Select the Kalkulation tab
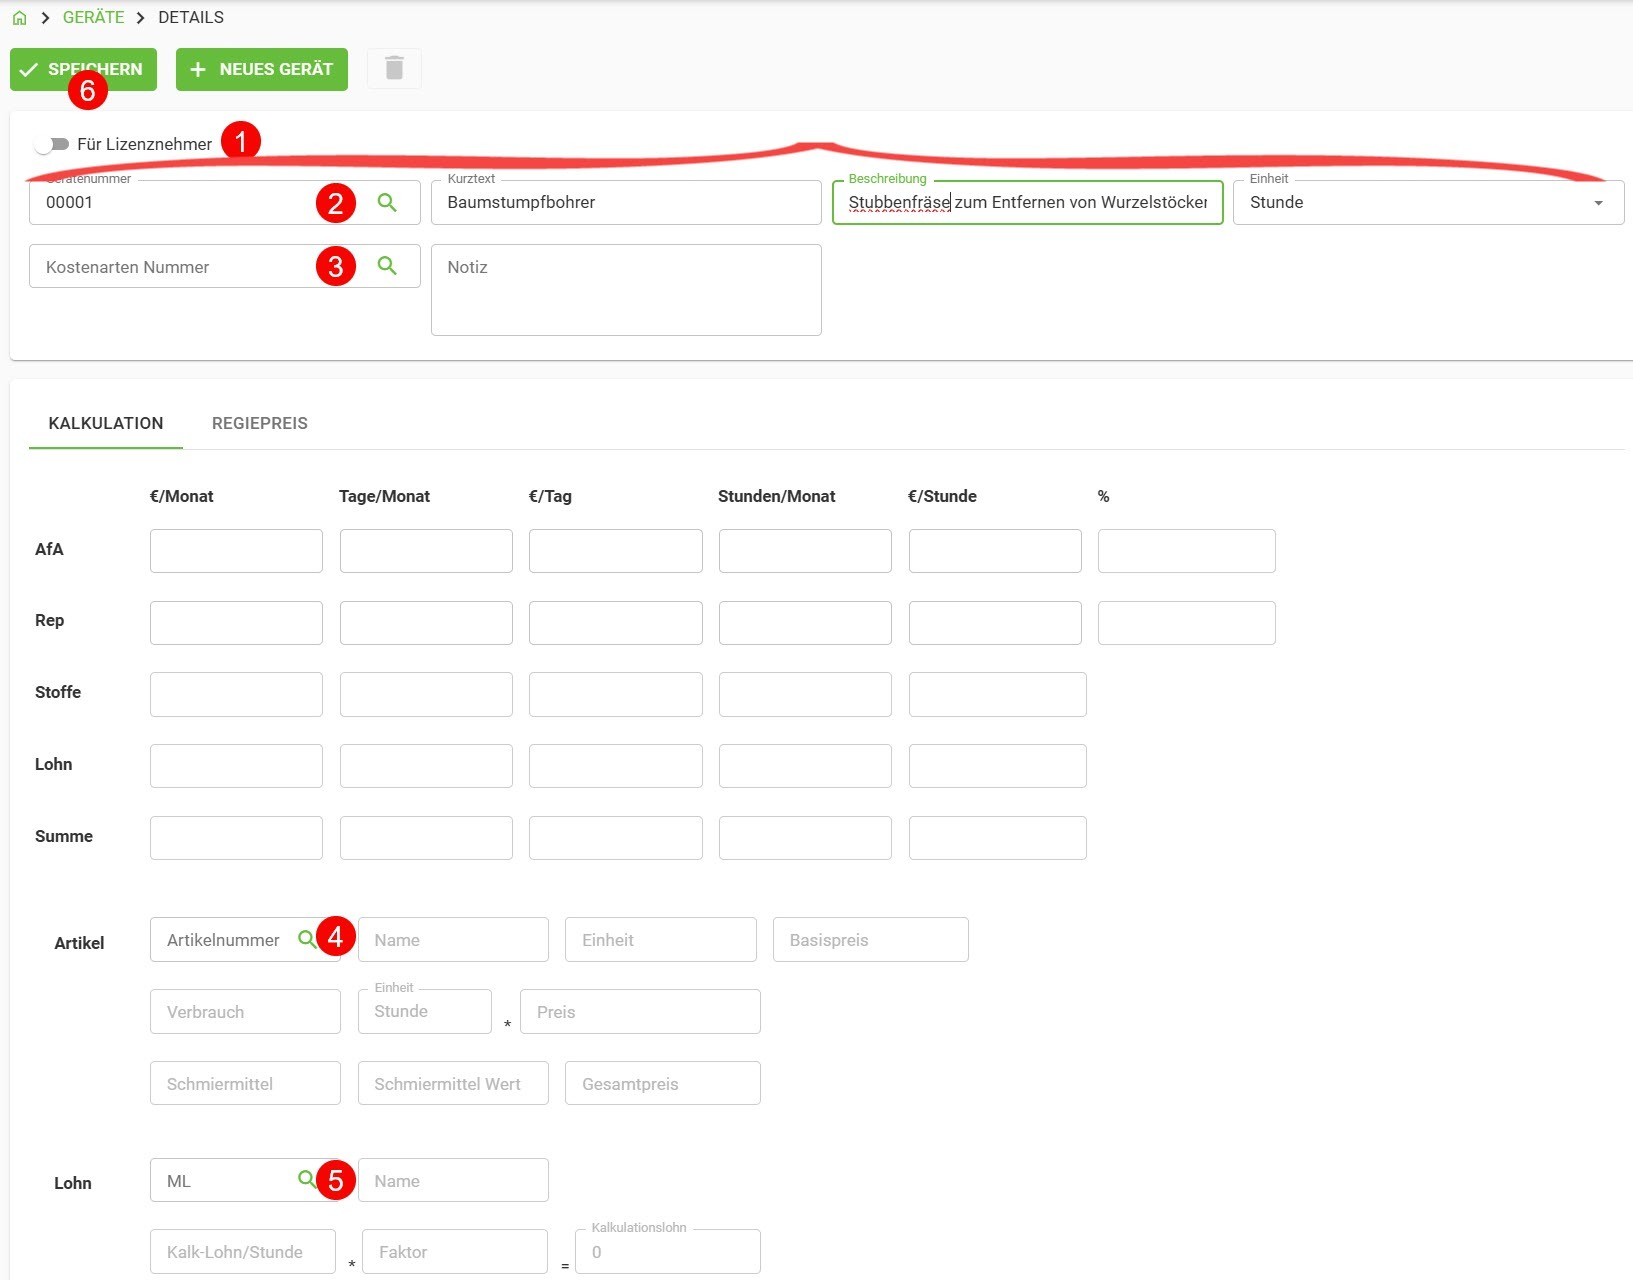This screenshot has height=1280, width=1633. tap(106, 423)
